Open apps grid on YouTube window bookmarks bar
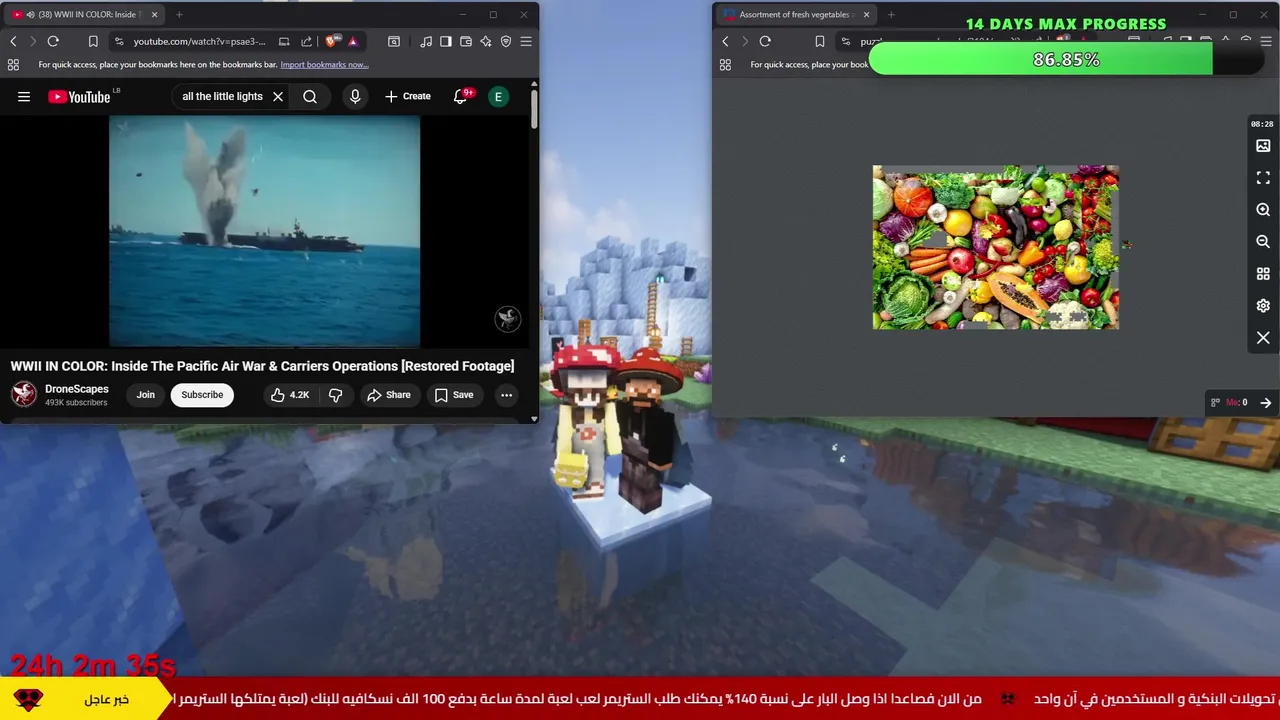Screen dimensions: 1280x720 (x=13, y=65)
